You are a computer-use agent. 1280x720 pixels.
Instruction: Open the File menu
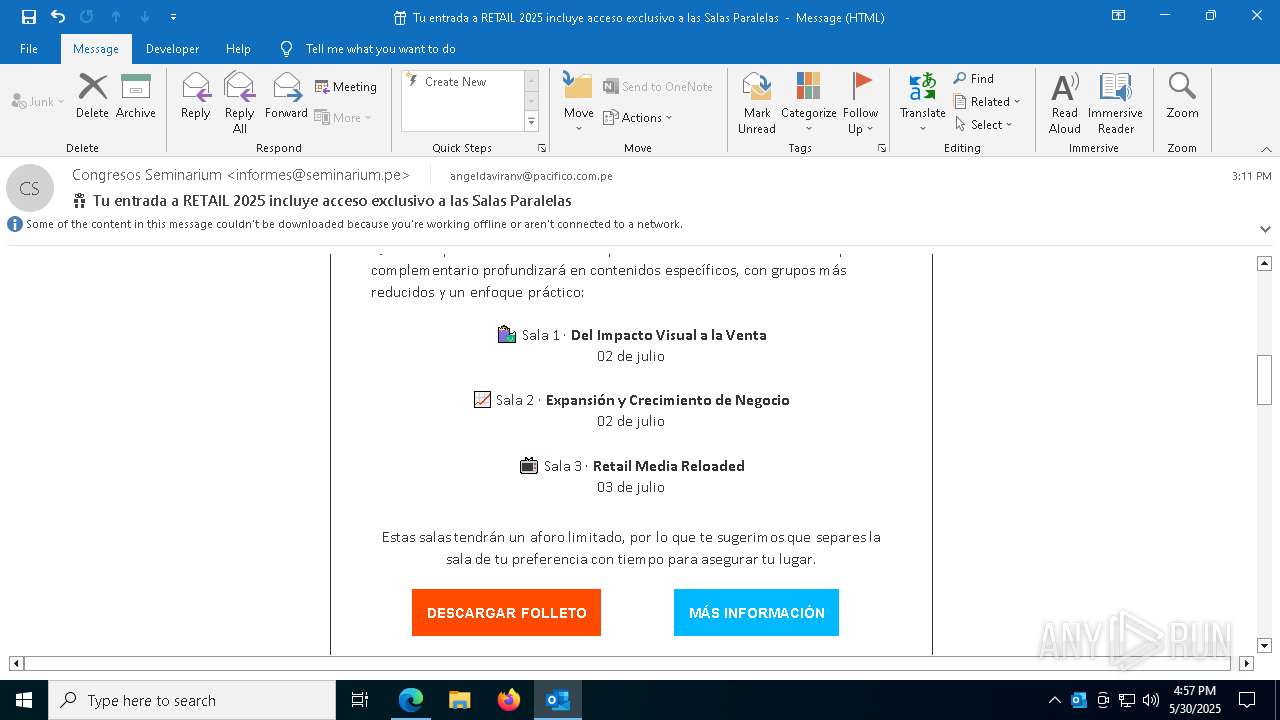(x=29, y=49)
